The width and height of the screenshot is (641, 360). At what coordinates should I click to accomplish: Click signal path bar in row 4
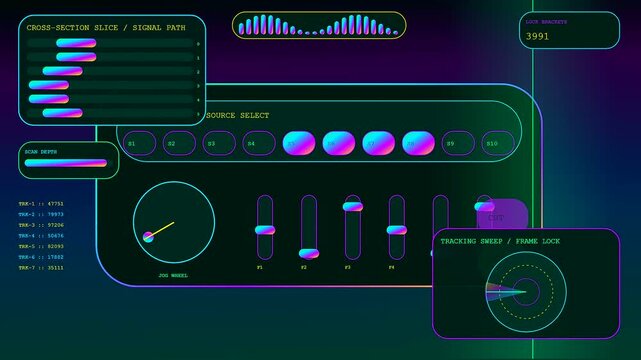(49, 99)
